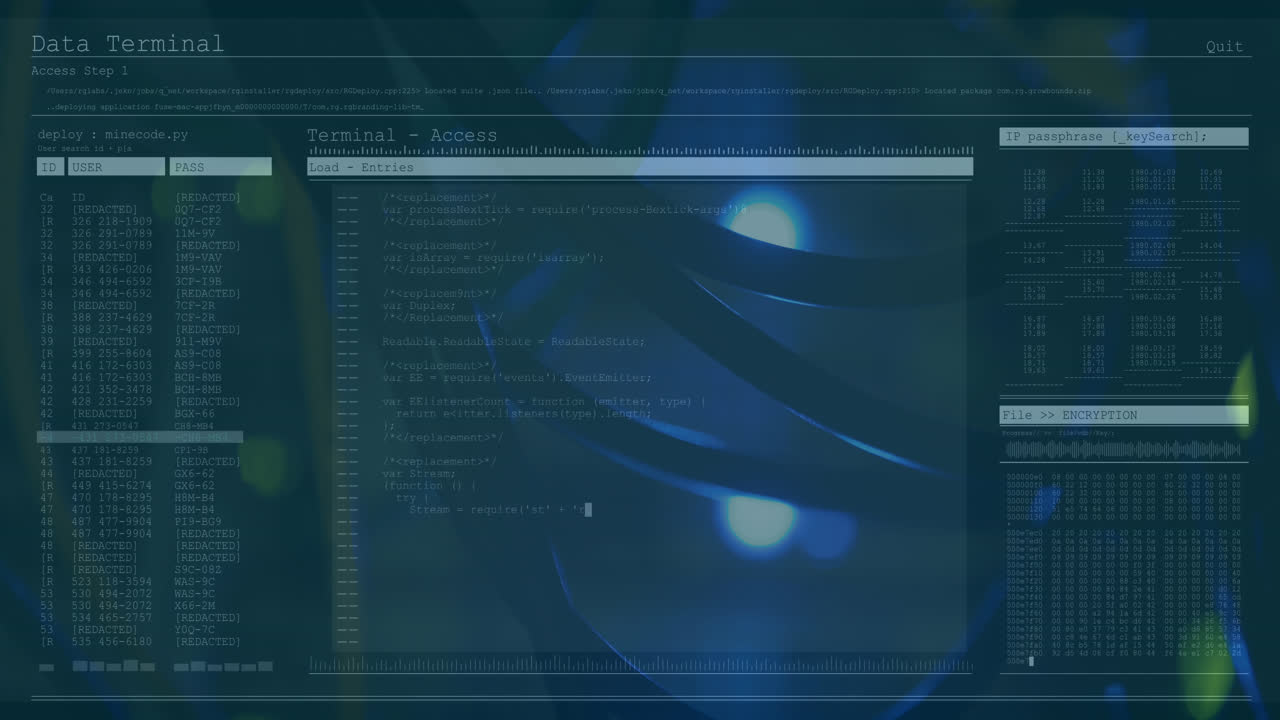Select the Access Step 1 menu item
1280x720 pixels.
click(x=79, y=70)
